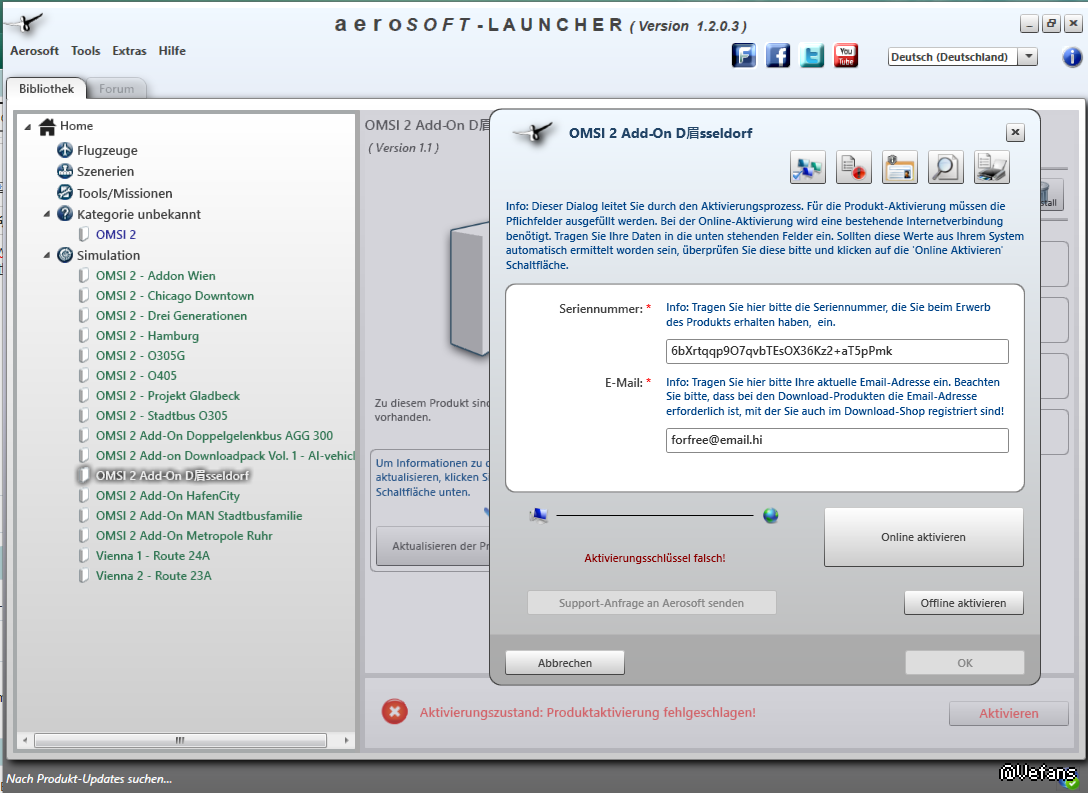Viewport: 1088px width, 793px height.
Task: Open the Aerosoft forum social icon
Action: 743,56
